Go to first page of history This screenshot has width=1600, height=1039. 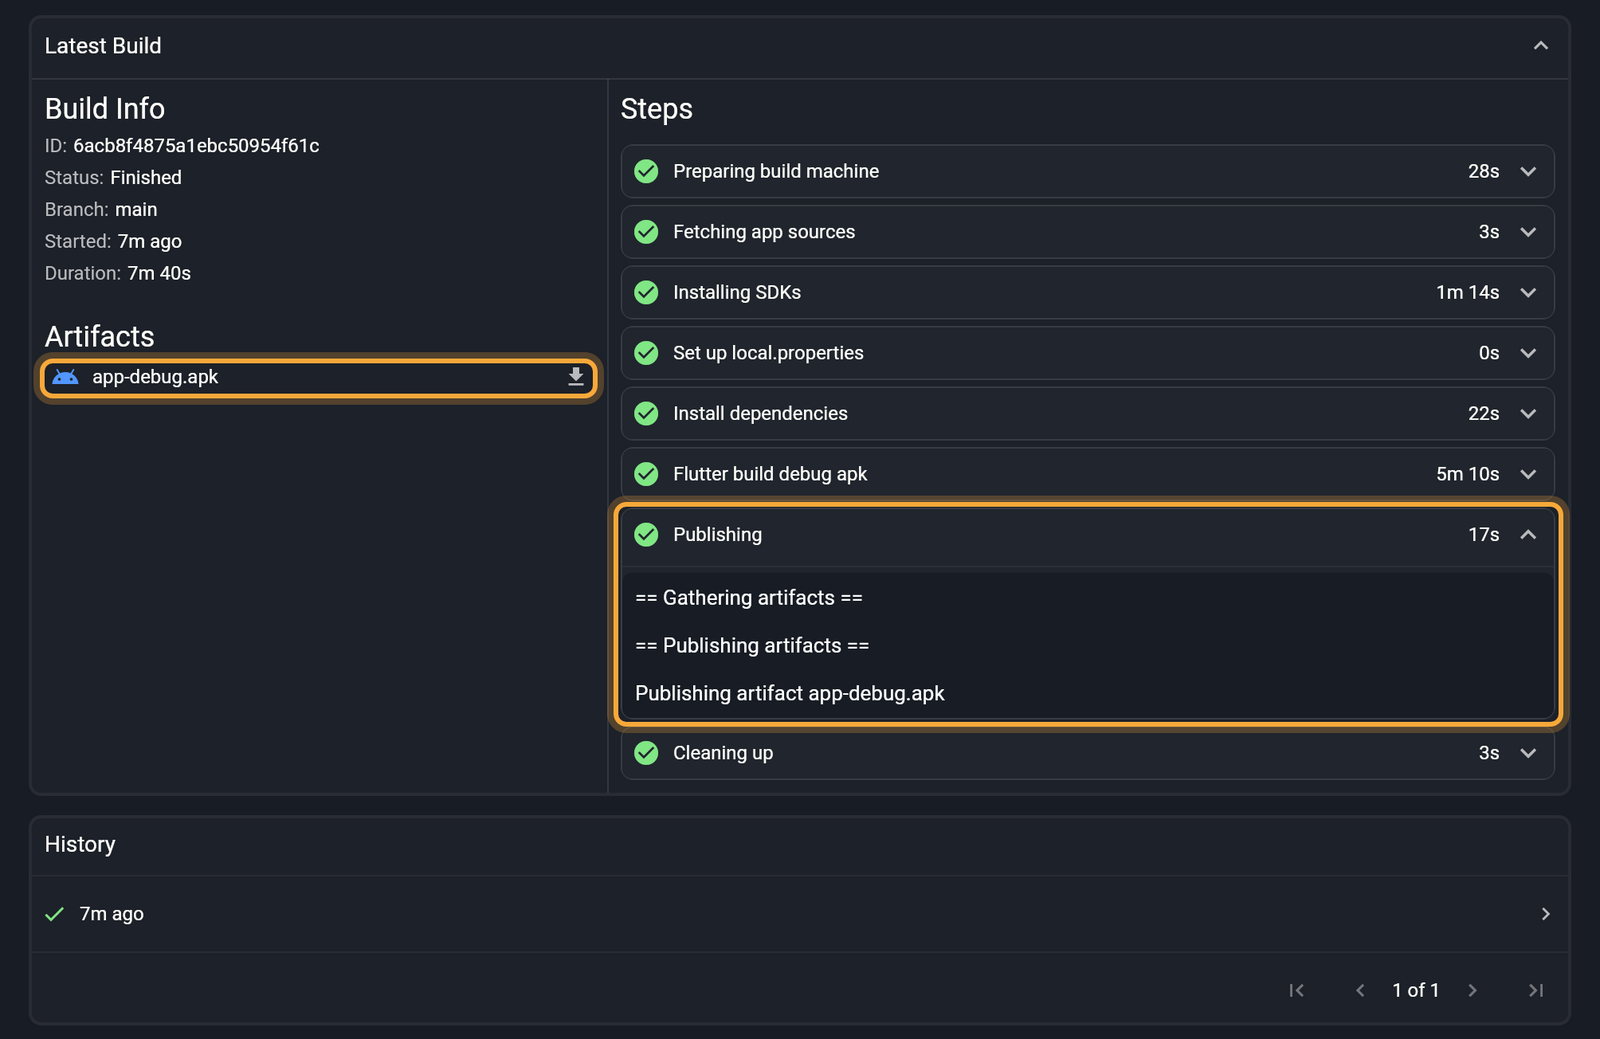tap(1297, 990)
